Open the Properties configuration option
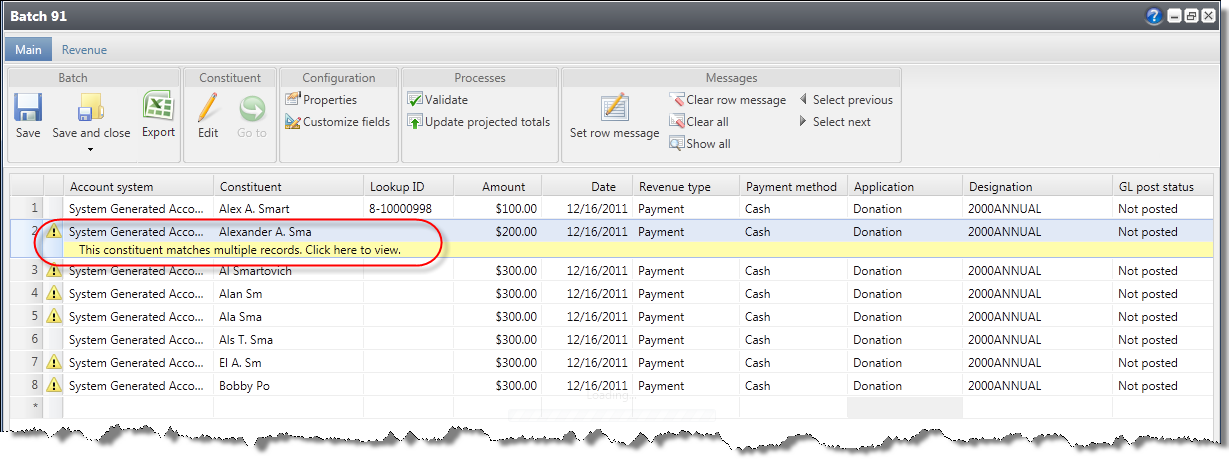Viewport: 1229px width, 459px height. point(321,100)
